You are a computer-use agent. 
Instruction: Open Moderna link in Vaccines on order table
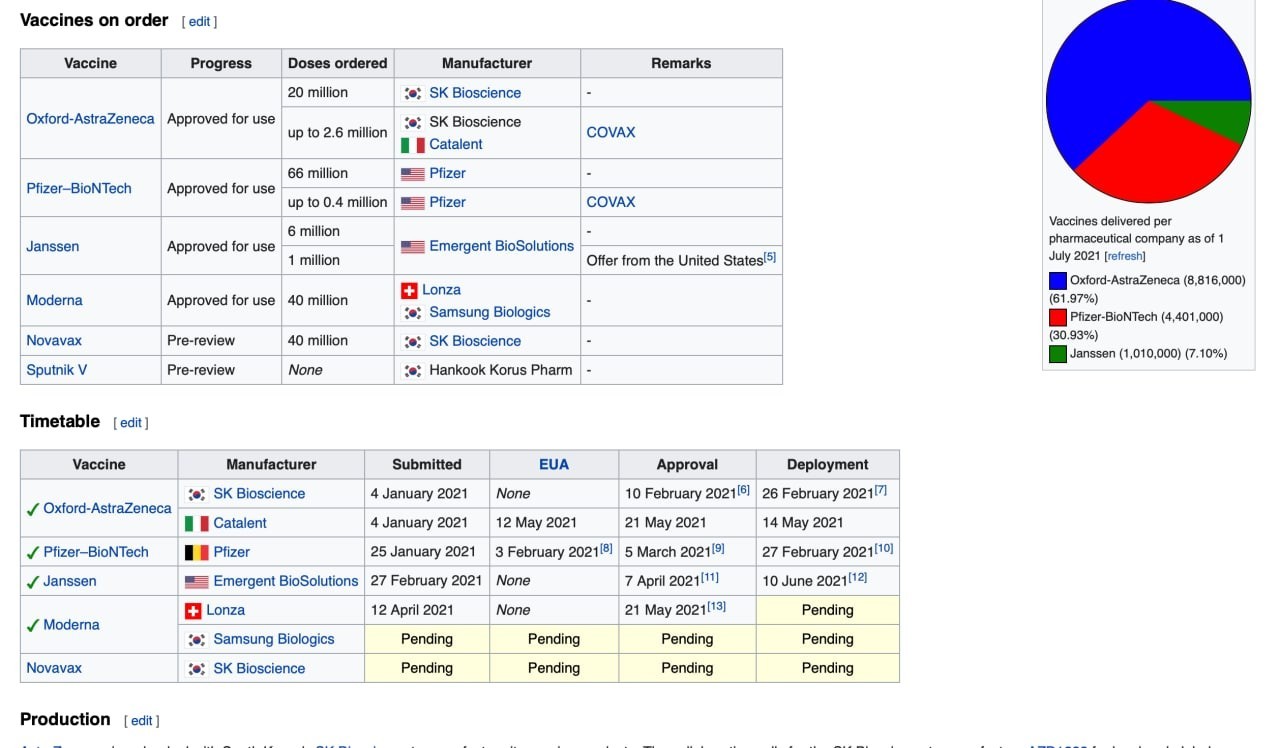tap(55, 300)
